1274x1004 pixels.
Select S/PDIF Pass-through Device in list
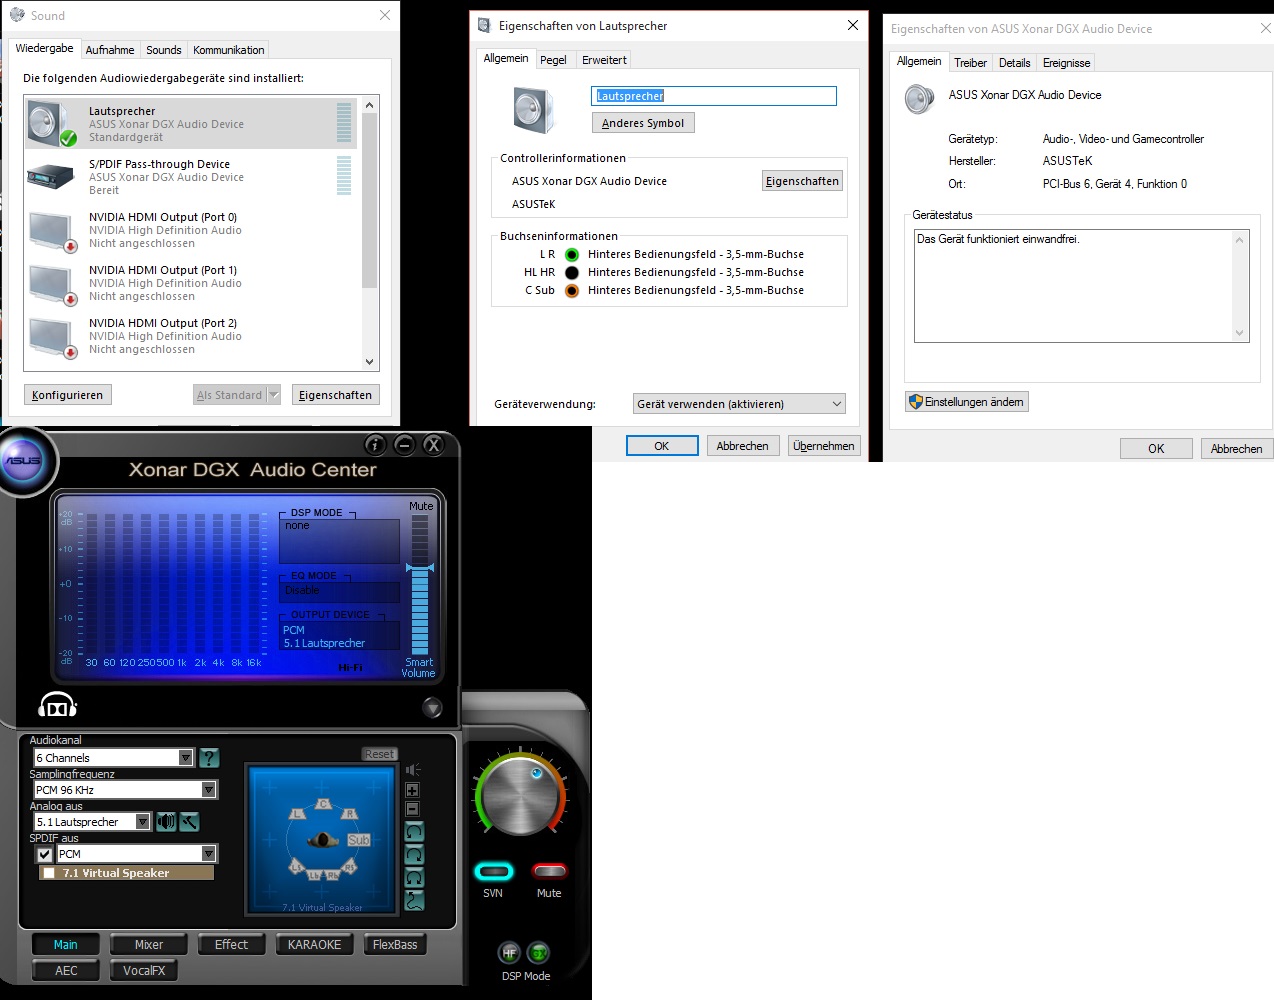[192, 177]
